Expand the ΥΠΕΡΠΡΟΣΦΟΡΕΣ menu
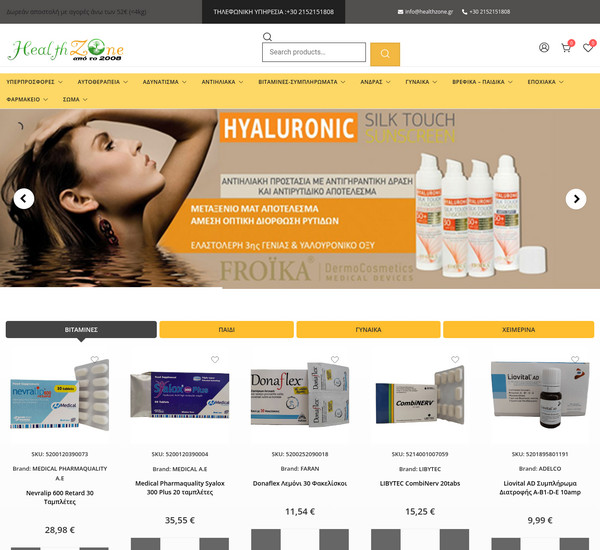The height and width of the screenshot is (550, 600). 34,82
